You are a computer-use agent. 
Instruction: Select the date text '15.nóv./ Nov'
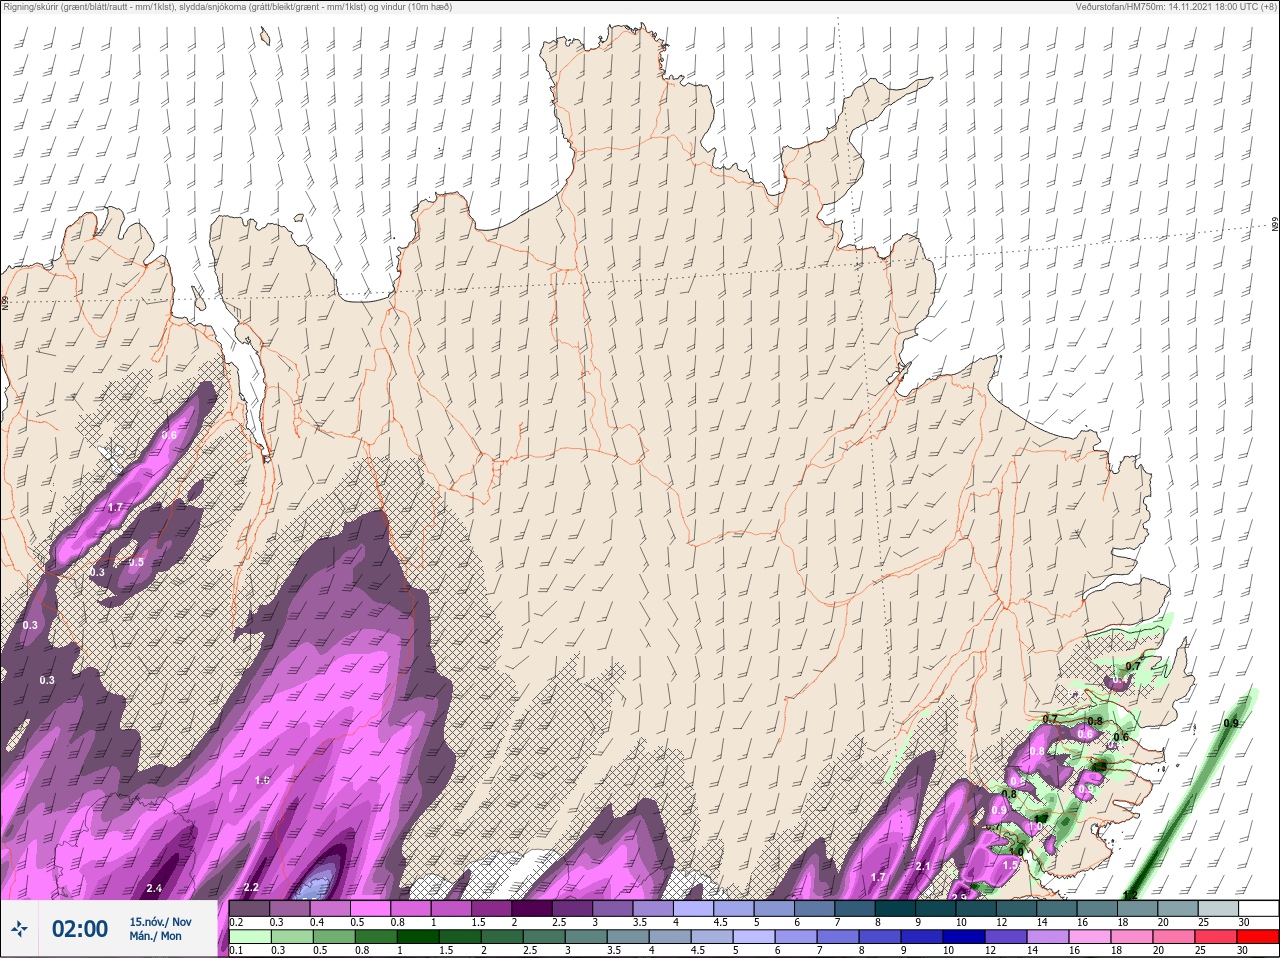(160, 921)
